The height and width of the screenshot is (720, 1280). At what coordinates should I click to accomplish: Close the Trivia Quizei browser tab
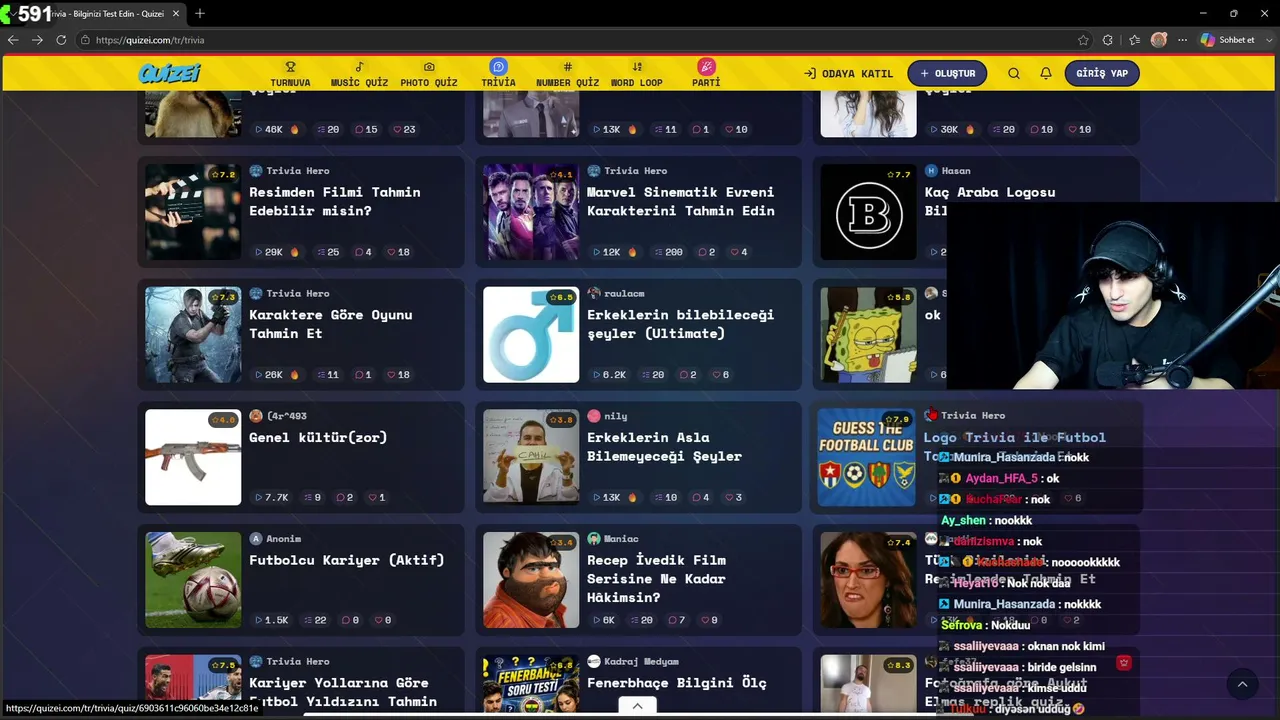coord(176,13)
